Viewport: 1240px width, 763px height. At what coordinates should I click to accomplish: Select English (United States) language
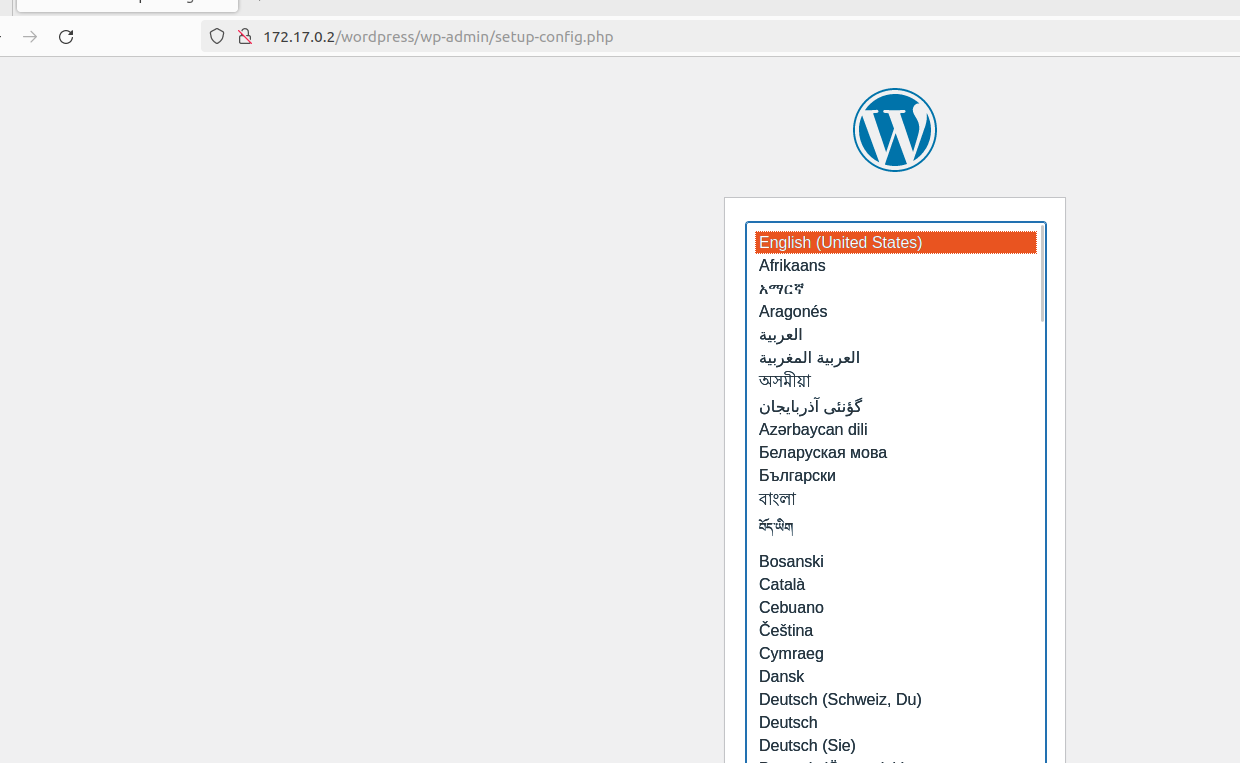pos(895,243)
